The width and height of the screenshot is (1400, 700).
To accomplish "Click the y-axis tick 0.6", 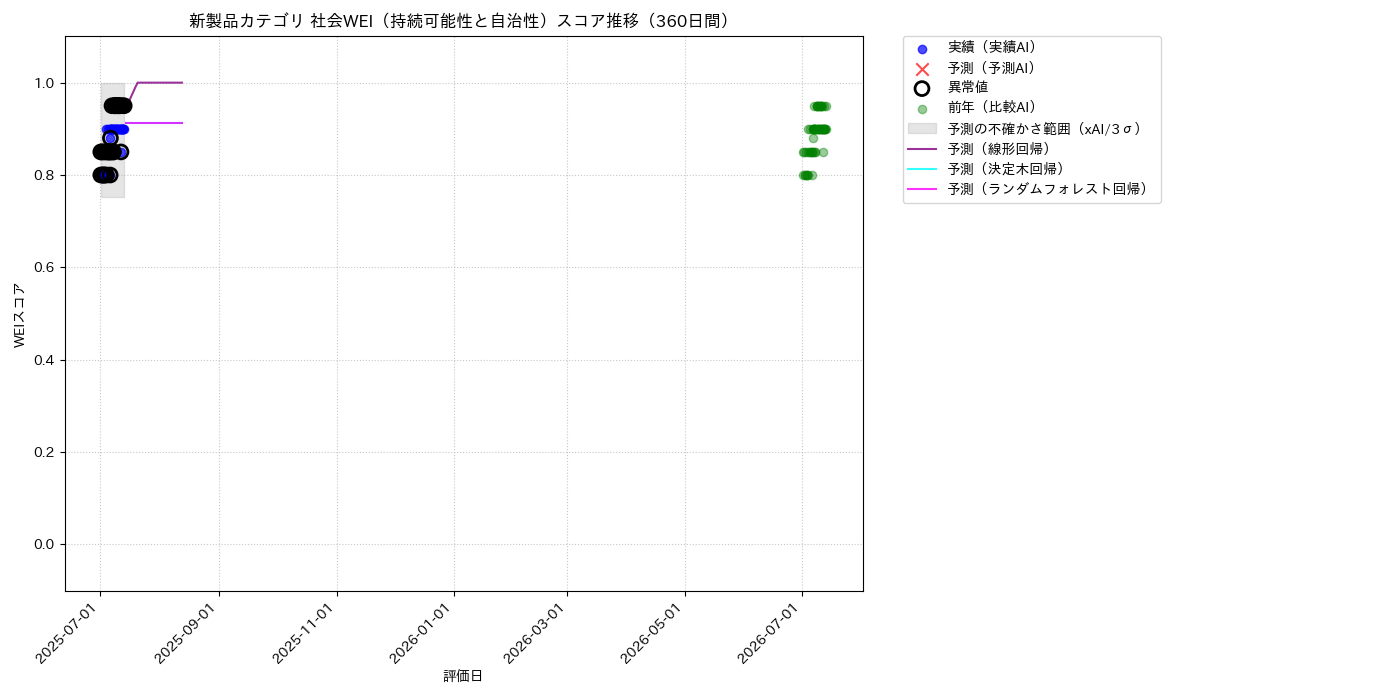I will tap(46, 267).
